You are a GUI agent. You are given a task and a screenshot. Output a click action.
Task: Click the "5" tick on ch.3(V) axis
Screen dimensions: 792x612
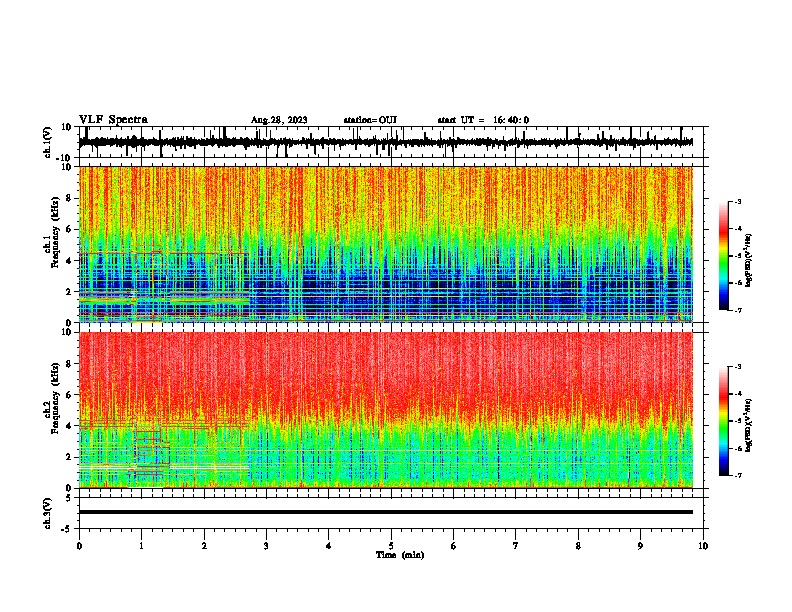pyautogui.click(x=69, y=498)
